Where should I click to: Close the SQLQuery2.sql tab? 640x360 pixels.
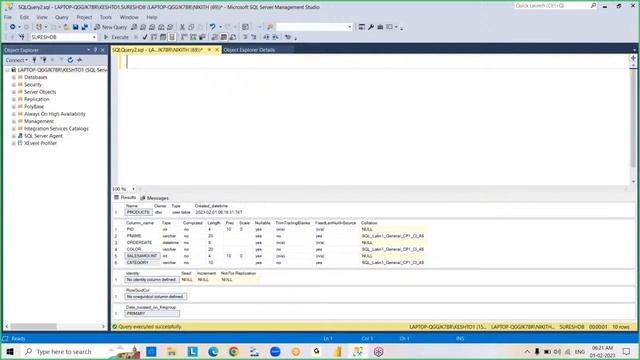click(x=217, y=50)
